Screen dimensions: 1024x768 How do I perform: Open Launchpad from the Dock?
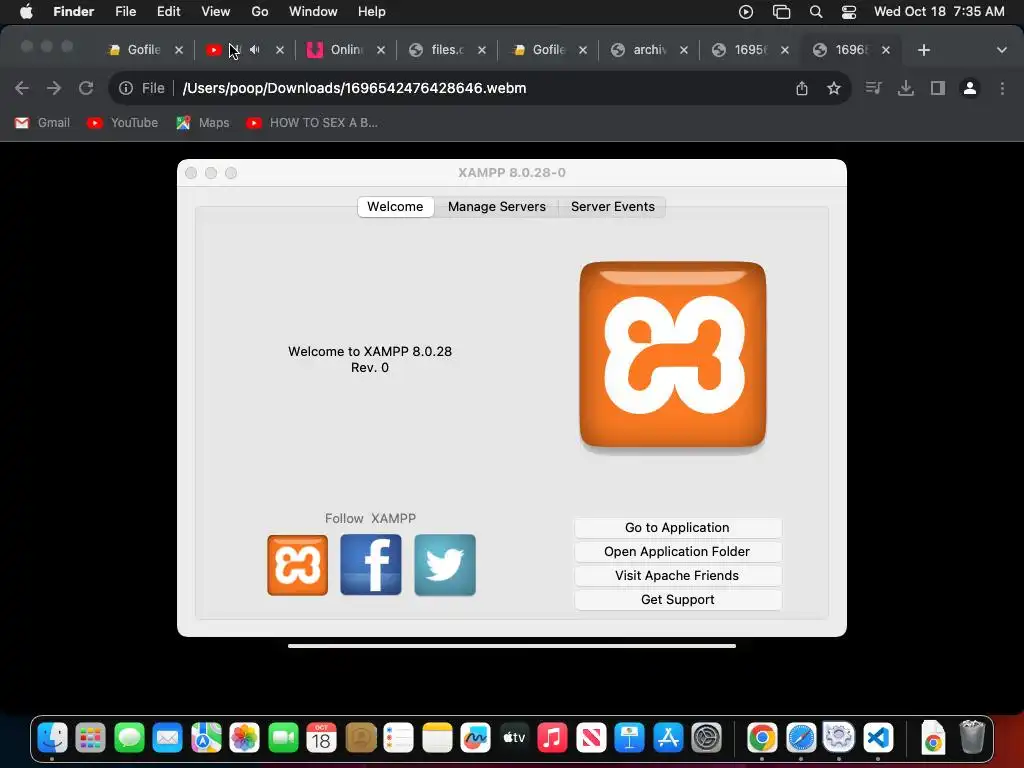(90, 738)
